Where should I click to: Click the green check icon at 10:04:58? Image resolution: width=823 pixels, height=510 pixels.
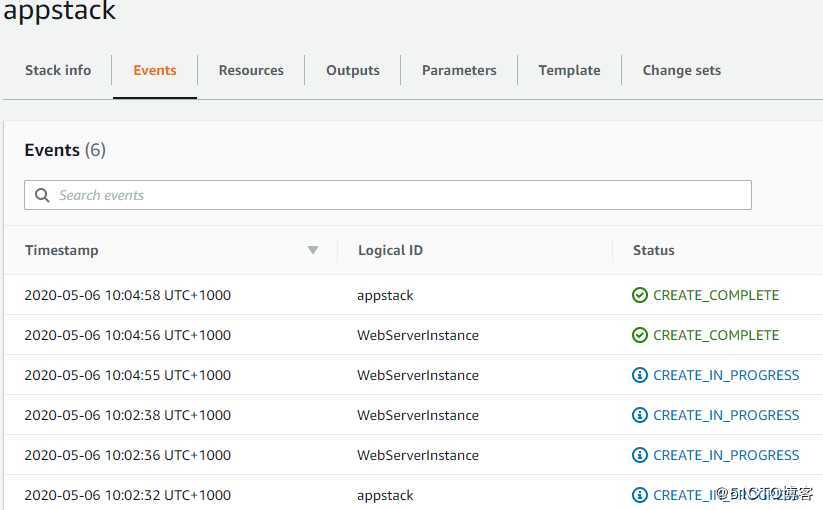point(640,295)
